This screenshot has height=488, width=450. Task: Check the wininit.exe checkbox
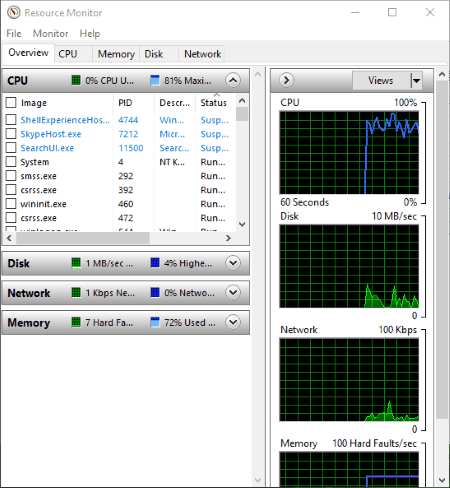pyautogui.click(x=11, y=204)
